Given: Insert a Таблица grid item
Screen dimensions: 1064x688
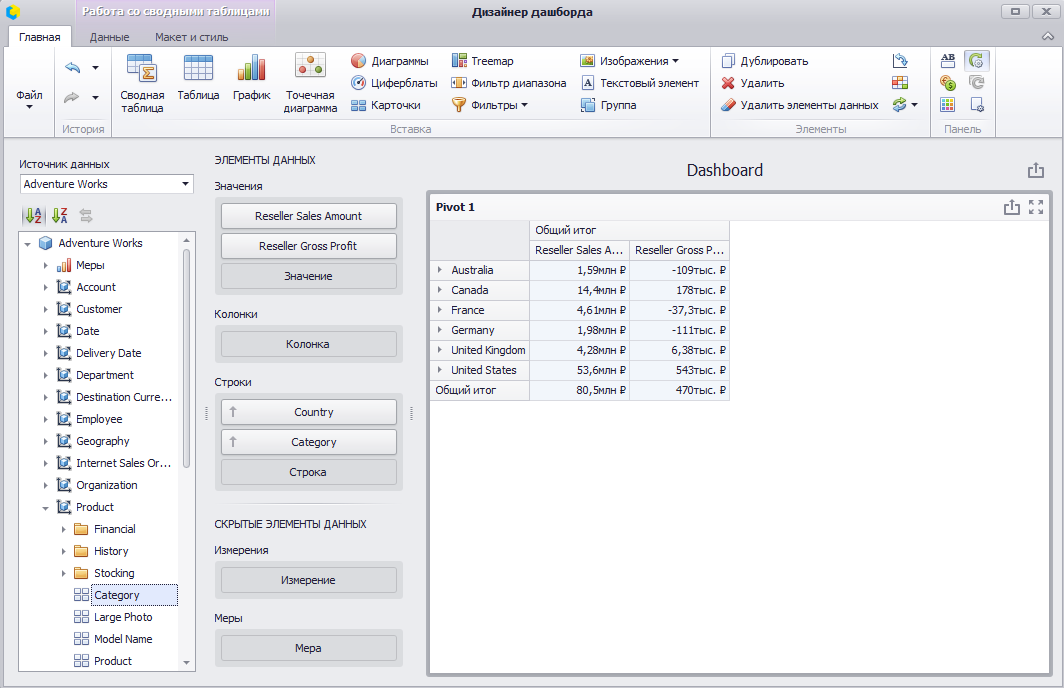Looking at the screenshot, I should tap(198, 77).
